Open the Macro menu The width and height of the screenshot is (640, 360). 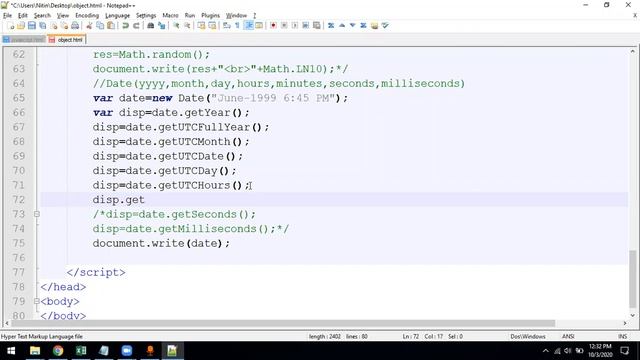point(170,16)
